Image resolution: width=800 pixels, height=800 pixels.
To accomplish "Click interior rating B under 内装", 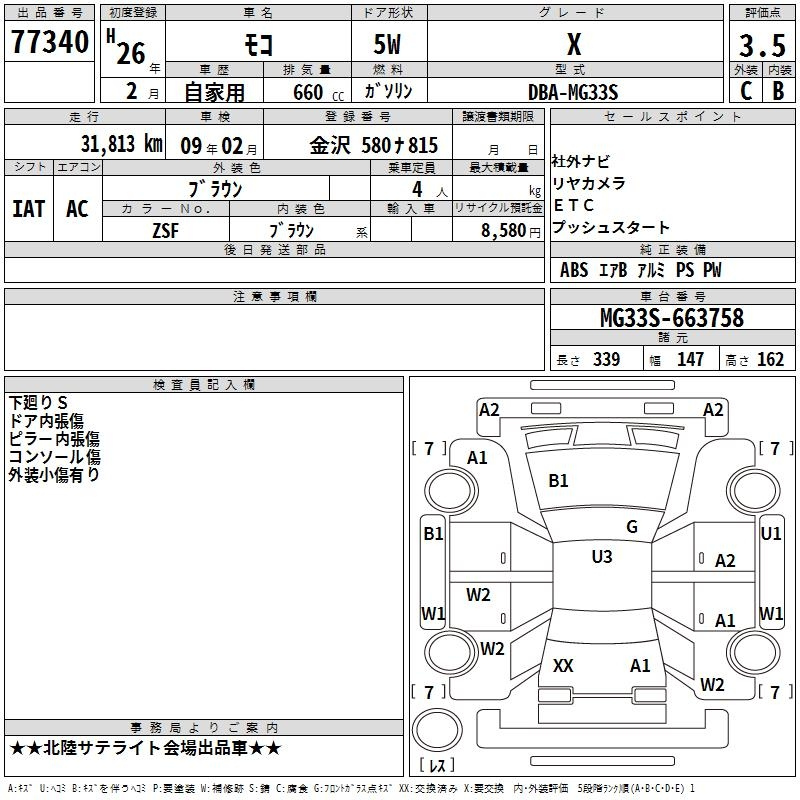I will click(x=778, y=91).
